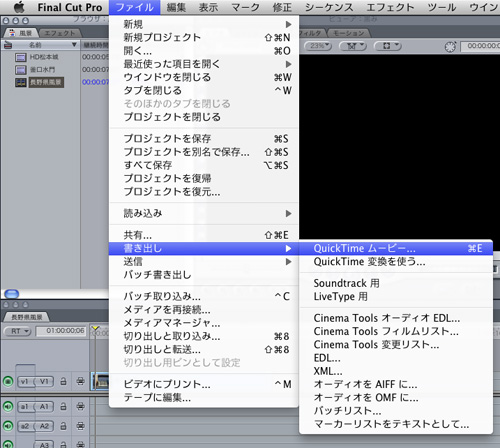Choose XML... export option
The width and height of the screenshot is (500, 448).
396,371
